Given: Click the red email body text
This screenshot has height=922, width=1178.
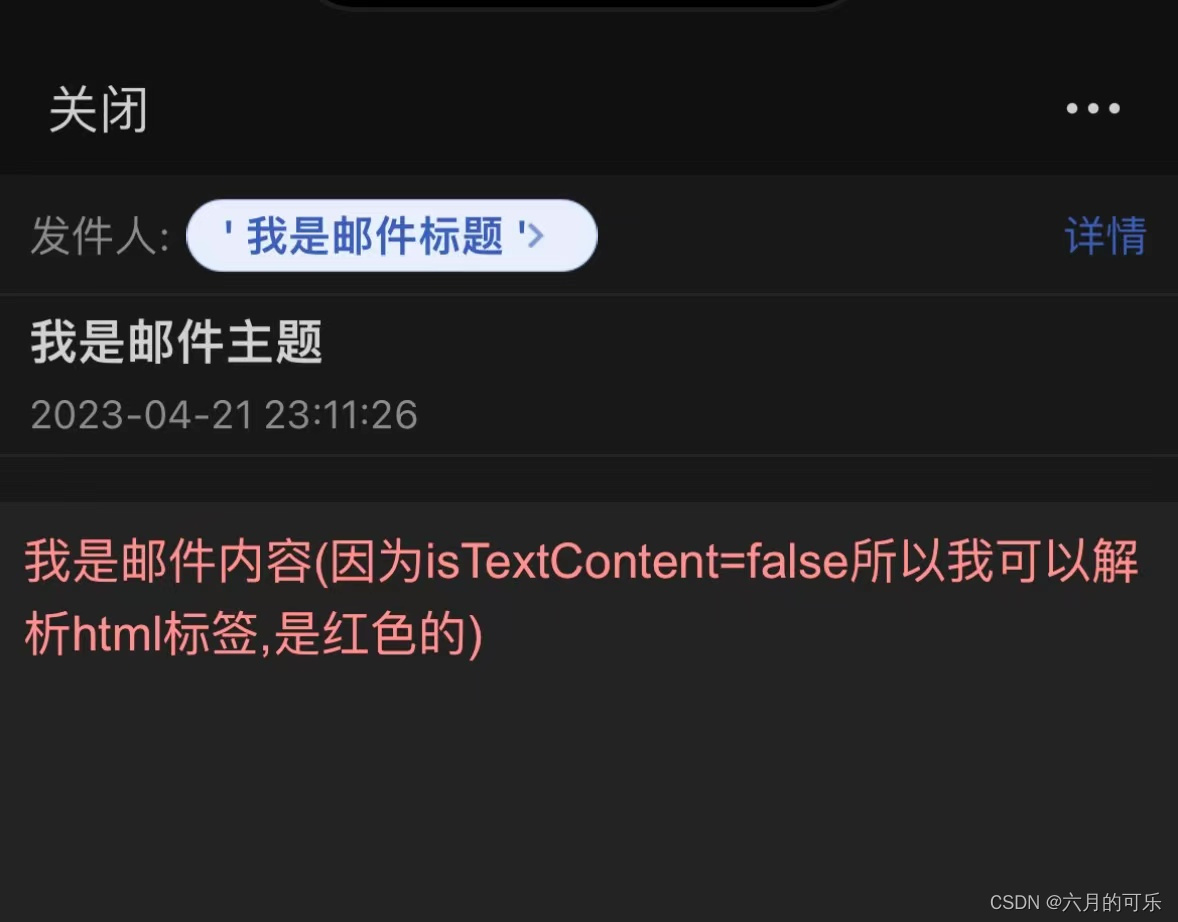Looking at the screenshot, I should [x=581, y=597].
